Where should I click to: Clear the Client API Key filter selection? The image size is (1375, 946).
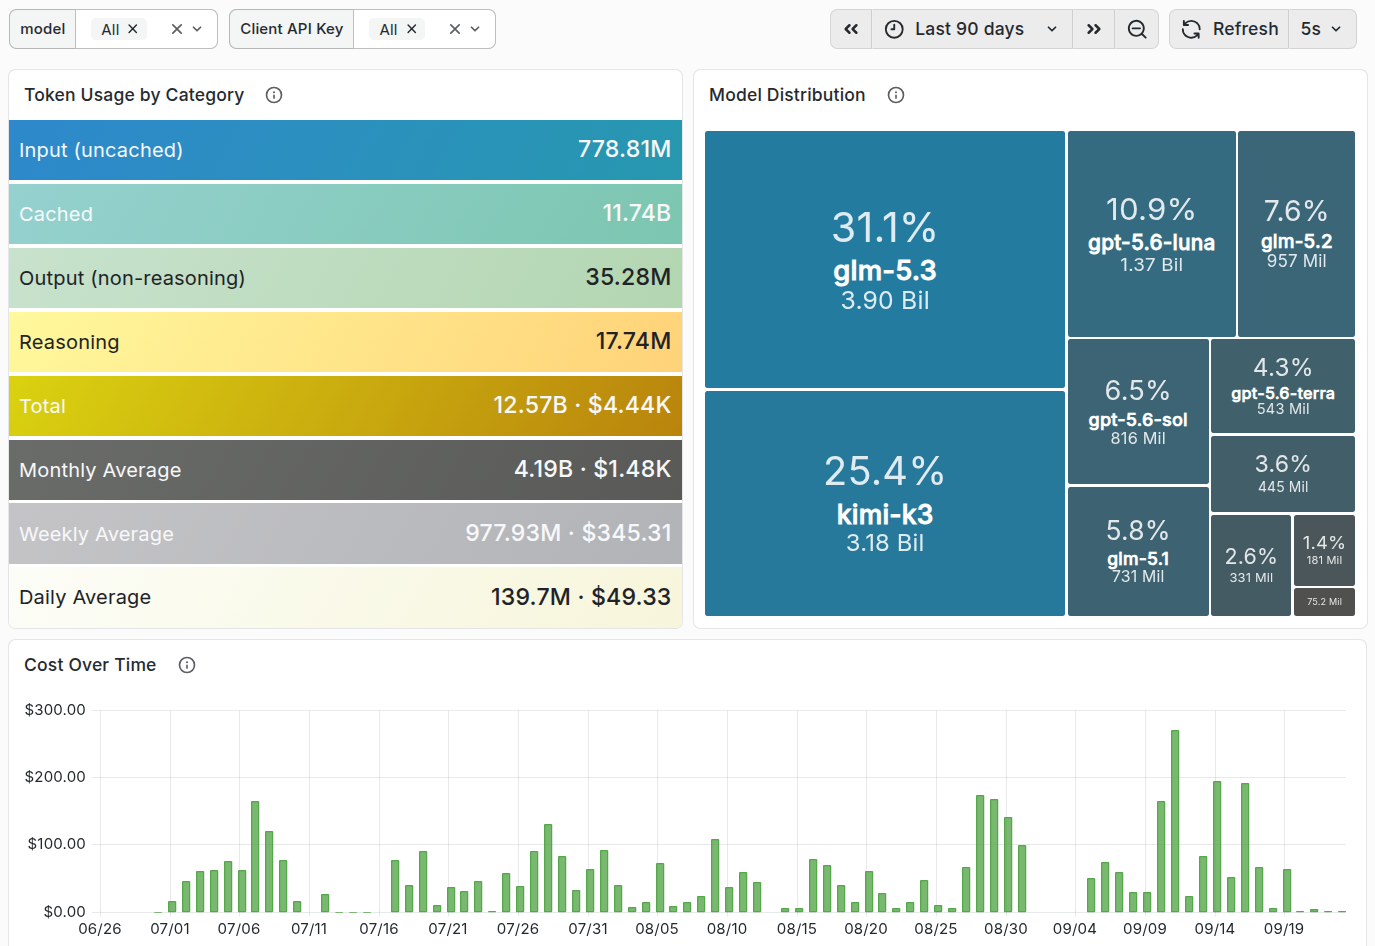tap(455, 29)
